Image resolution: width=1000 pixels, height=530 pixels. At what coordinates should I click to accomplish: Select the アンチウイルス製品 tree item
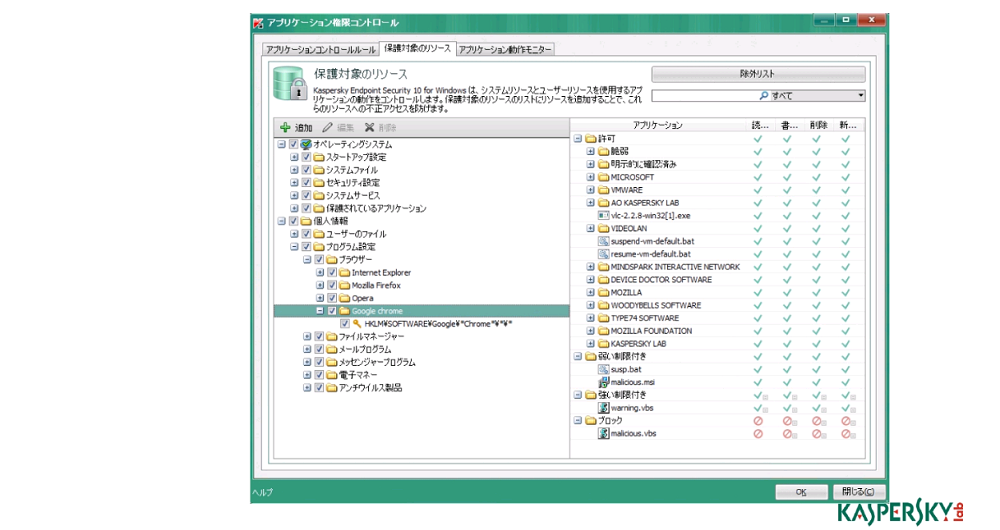point(371,388)
